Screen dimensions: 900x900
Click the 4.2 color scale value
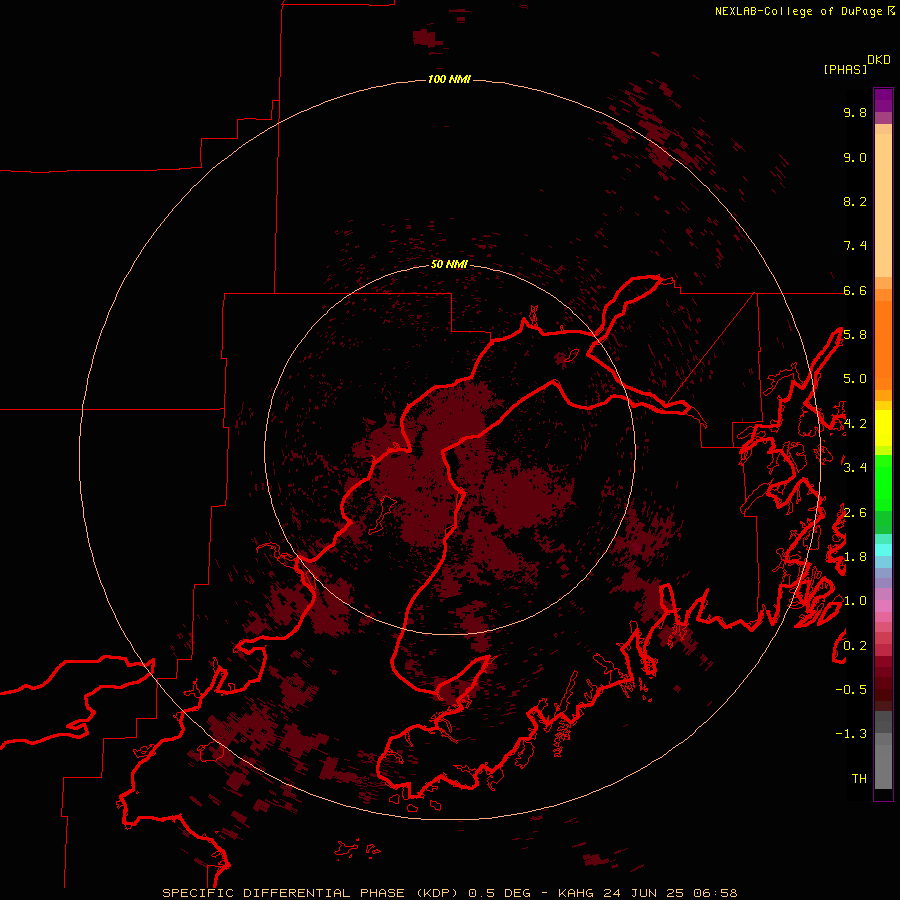pos(855,424)
